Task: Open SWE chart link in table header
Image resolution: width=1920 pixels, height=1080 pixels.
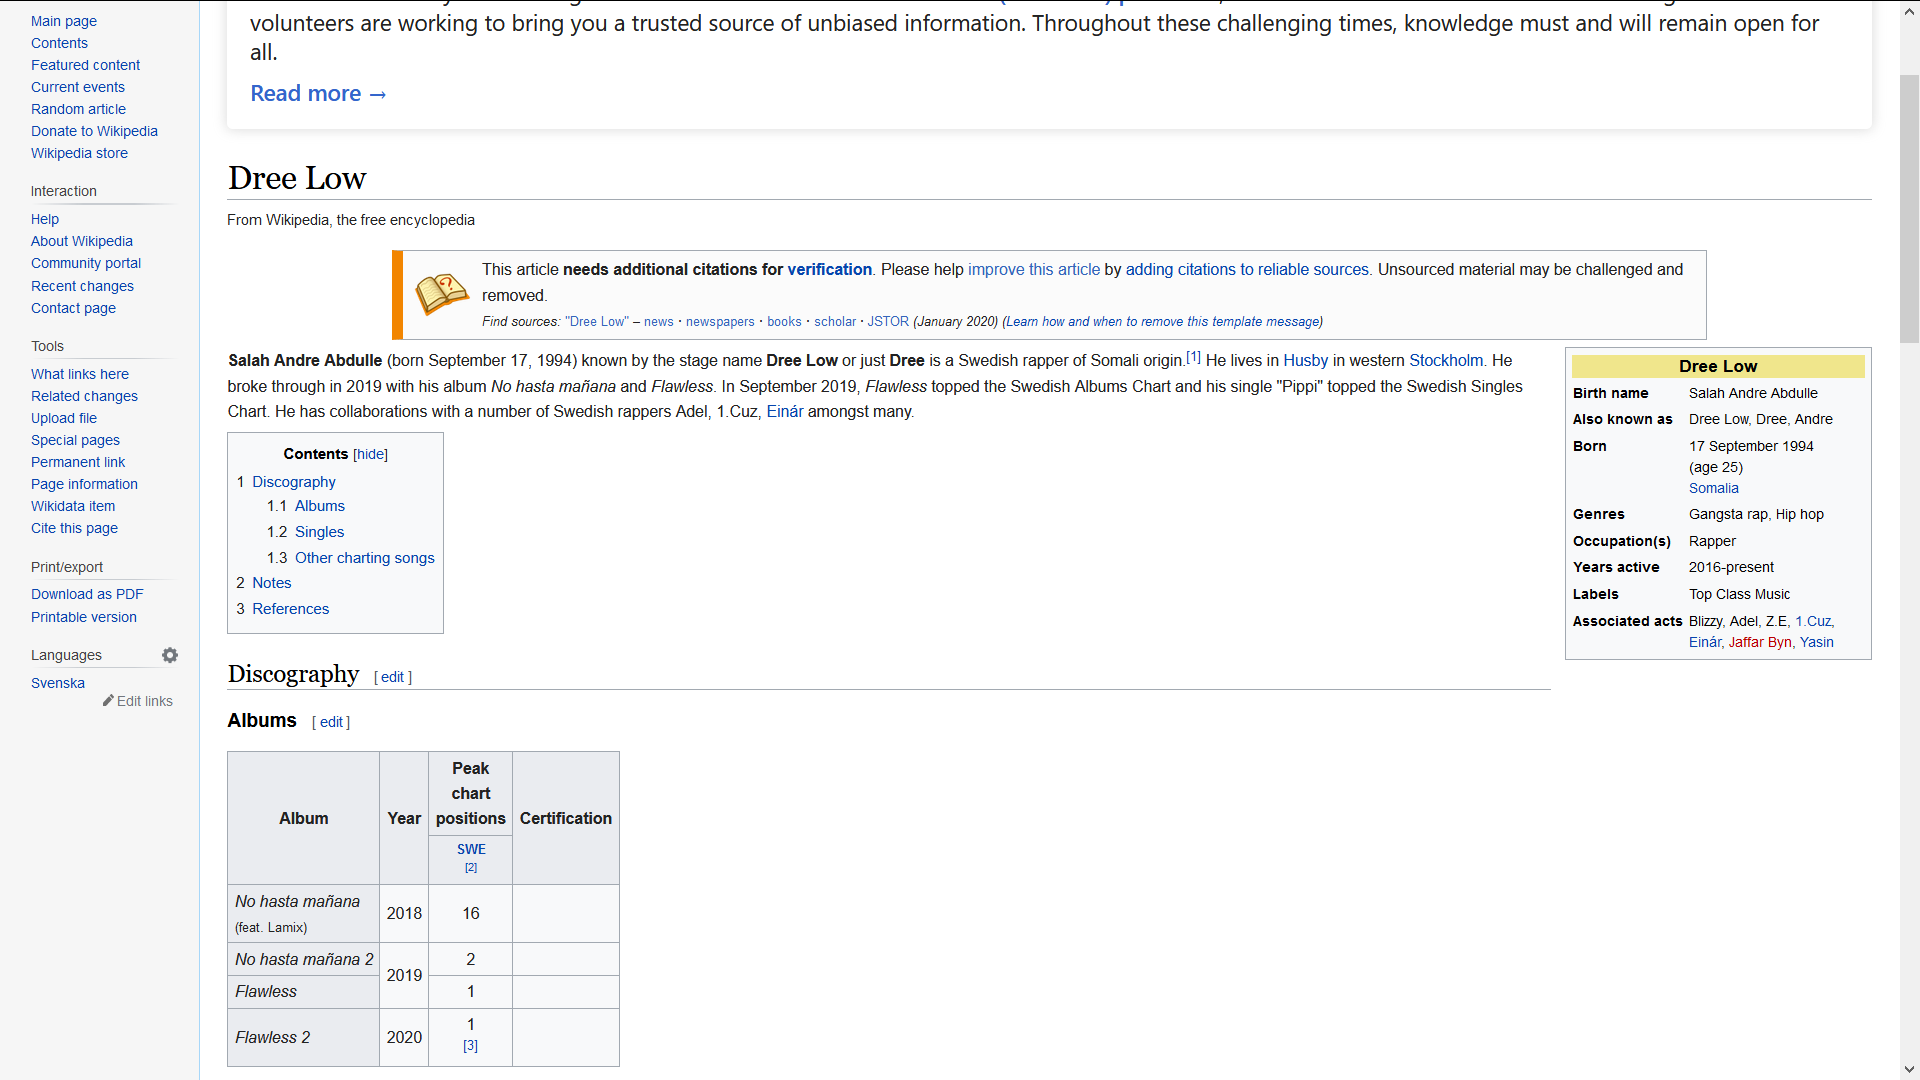Action: (x=471, y=849)
